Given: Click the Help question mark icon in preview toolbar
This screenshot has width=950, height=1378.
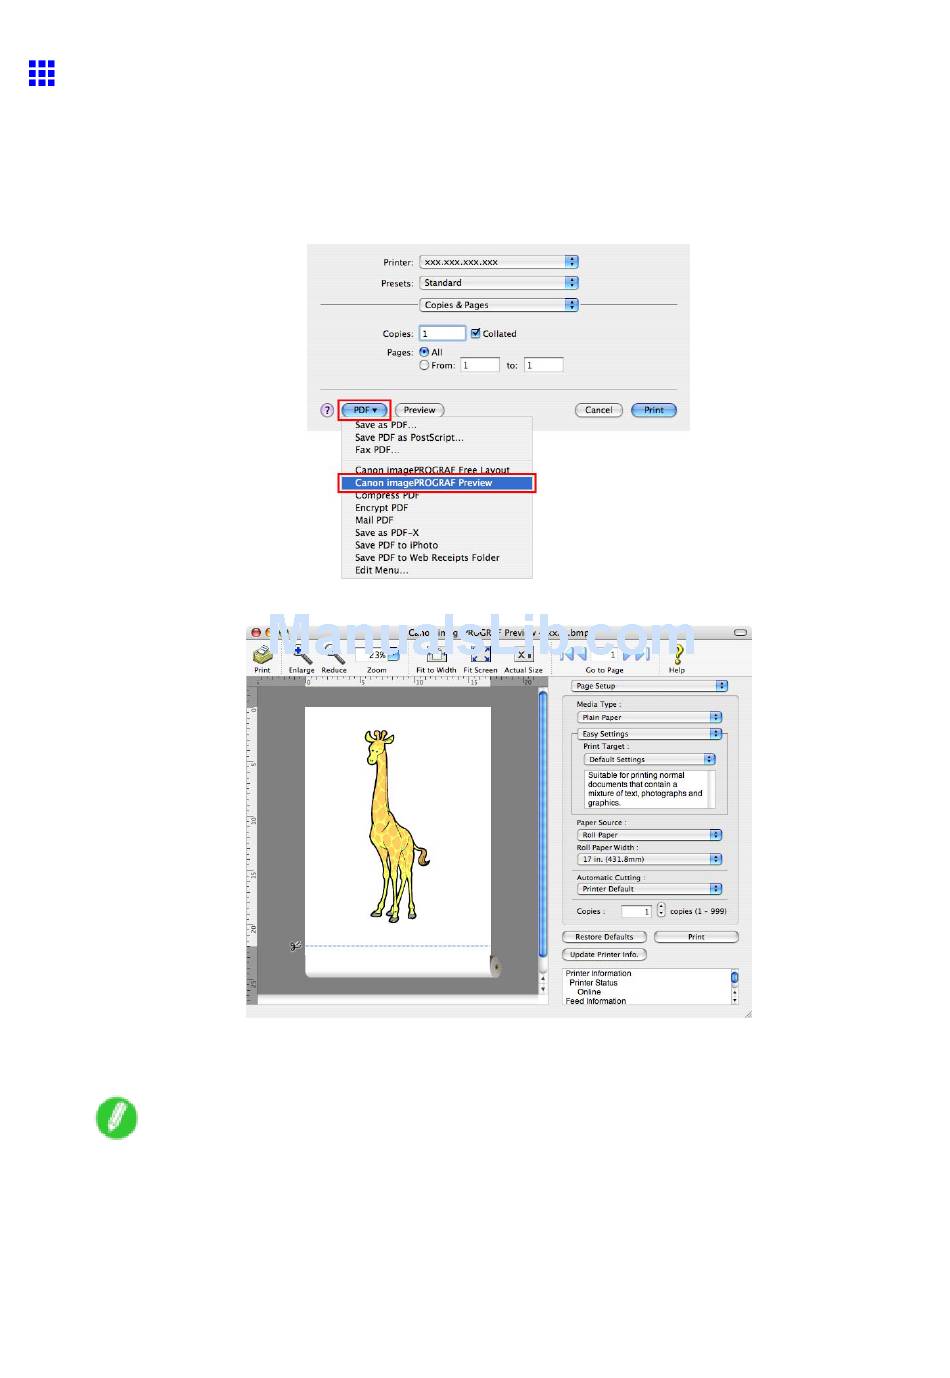Looking at the screenshot, I should pyautogui.click(x=677, y=654).
